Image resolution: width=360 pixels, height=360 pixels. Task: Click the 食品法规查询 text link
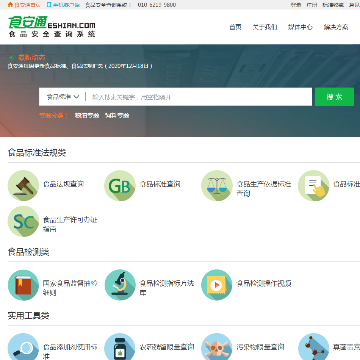click(x=63, y=184)
